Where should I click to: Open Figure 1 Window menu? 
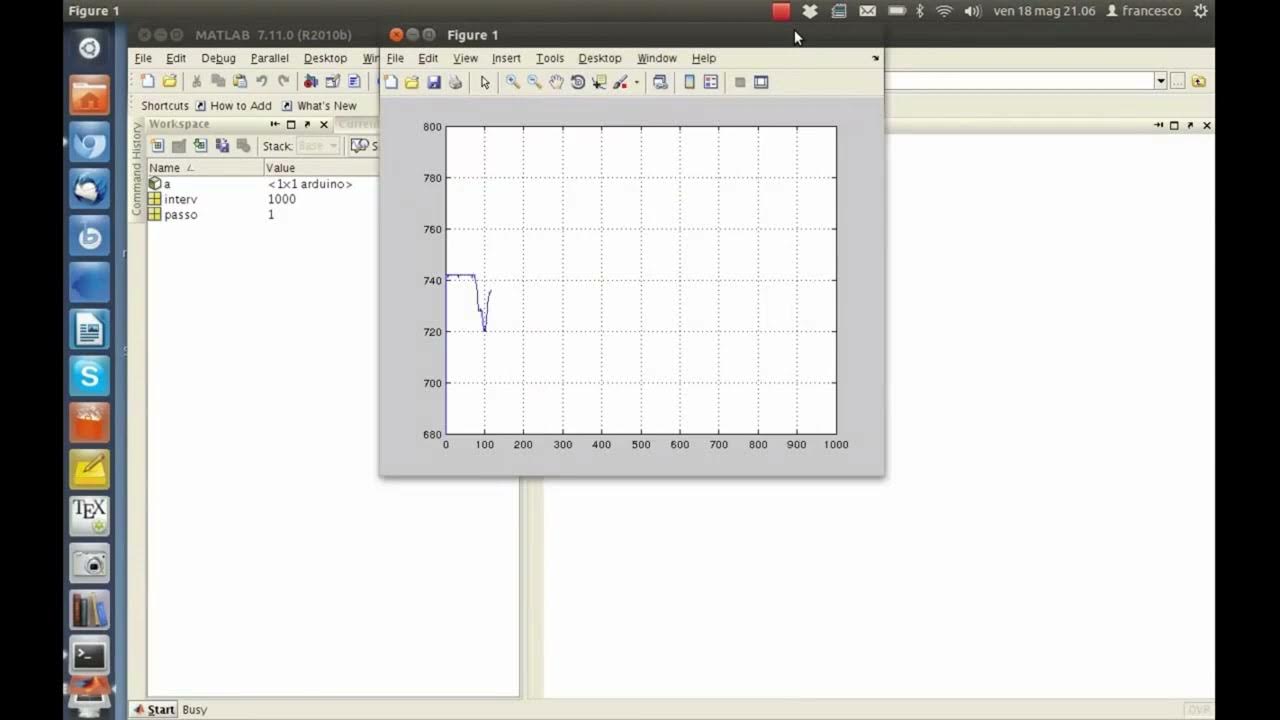[657, 58]
